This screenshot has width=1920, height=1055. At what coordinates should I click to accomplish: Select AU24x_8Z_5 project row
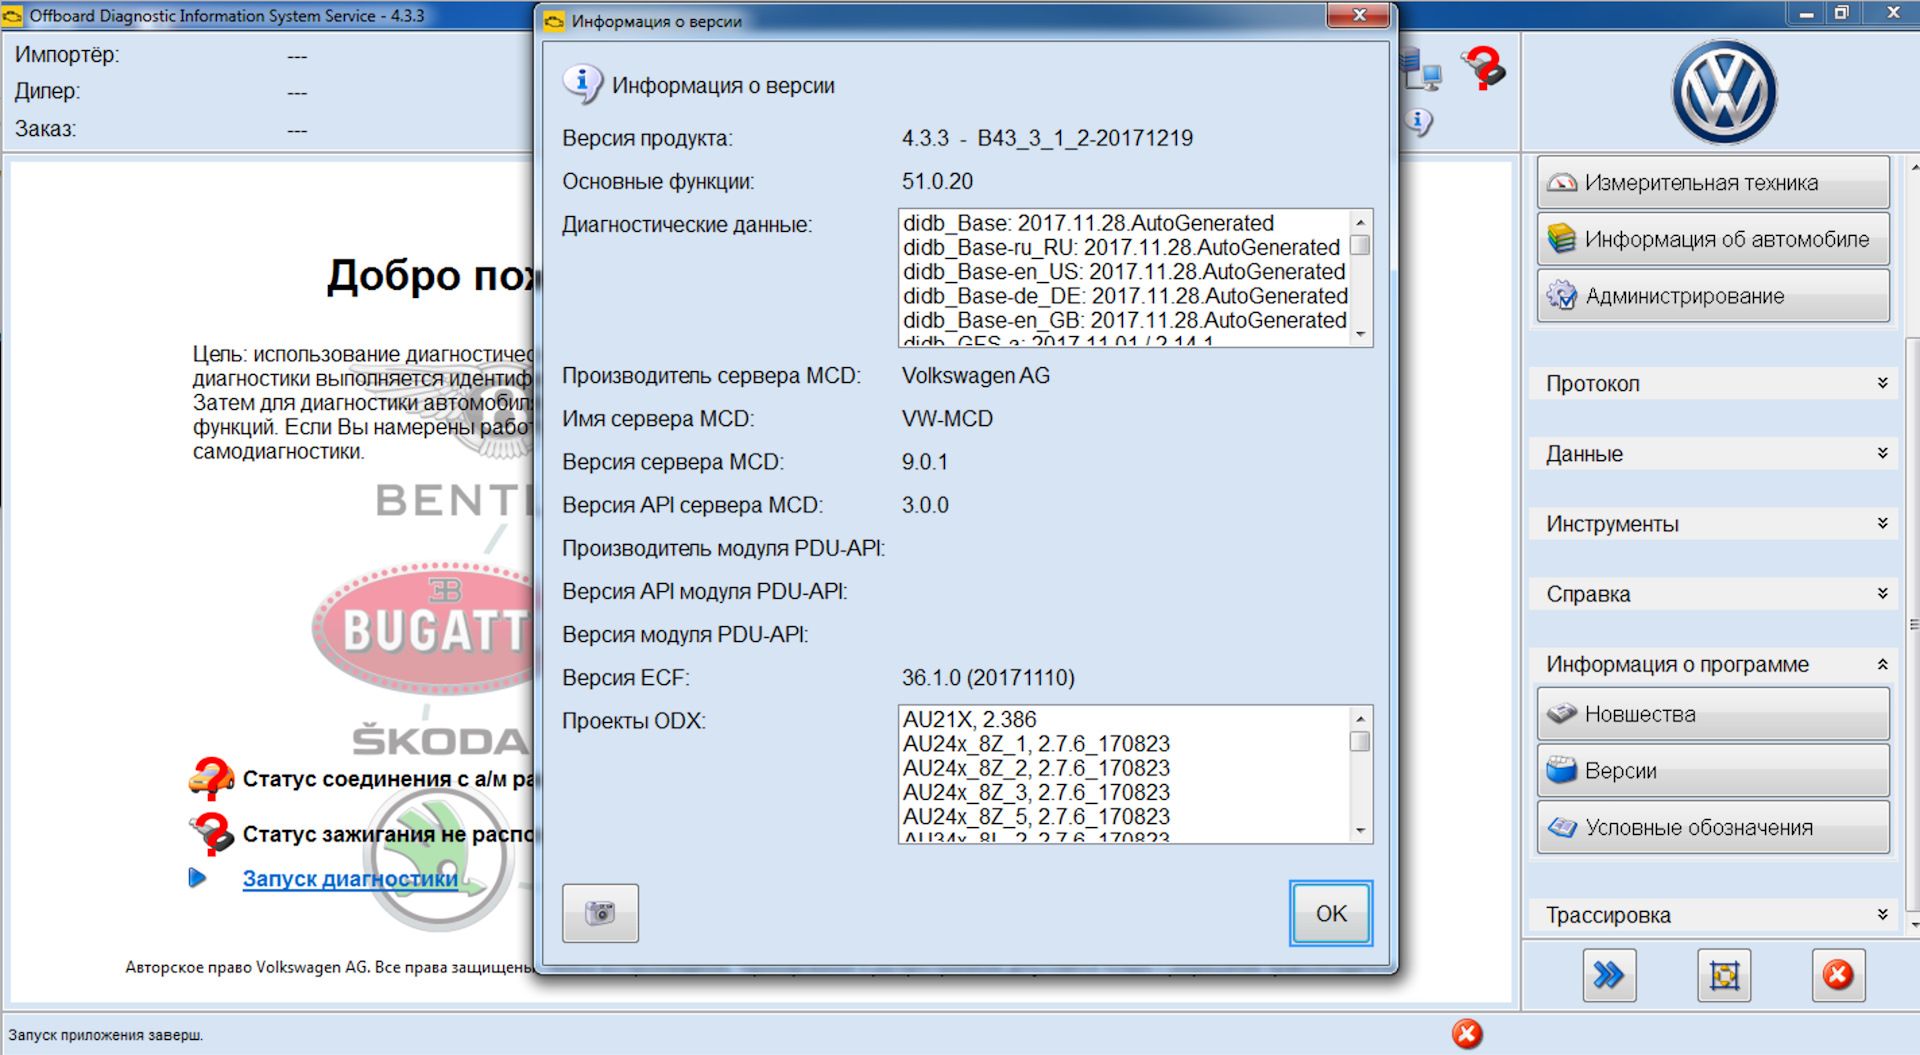point(1036,816)
